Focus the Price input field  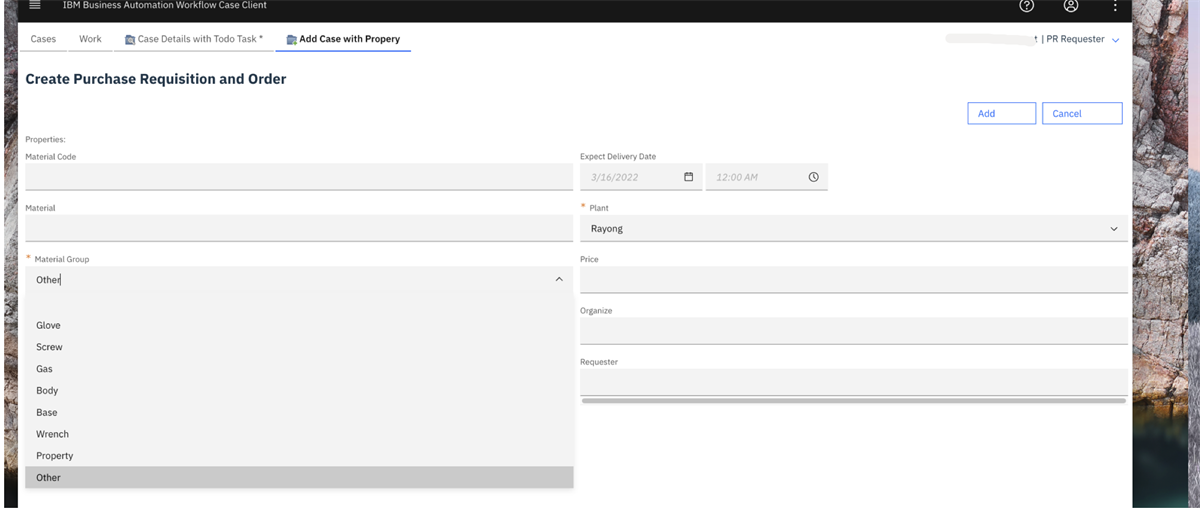click(853, 280)
